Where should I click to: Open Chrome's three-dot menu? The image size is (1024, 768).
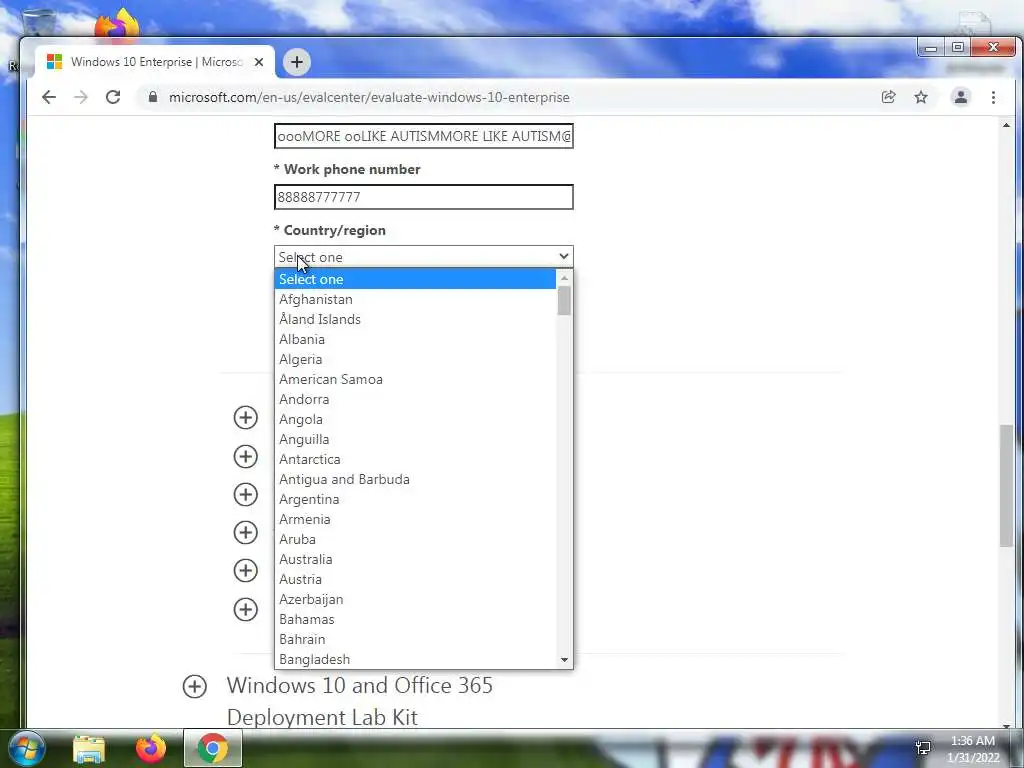(993, 97)
